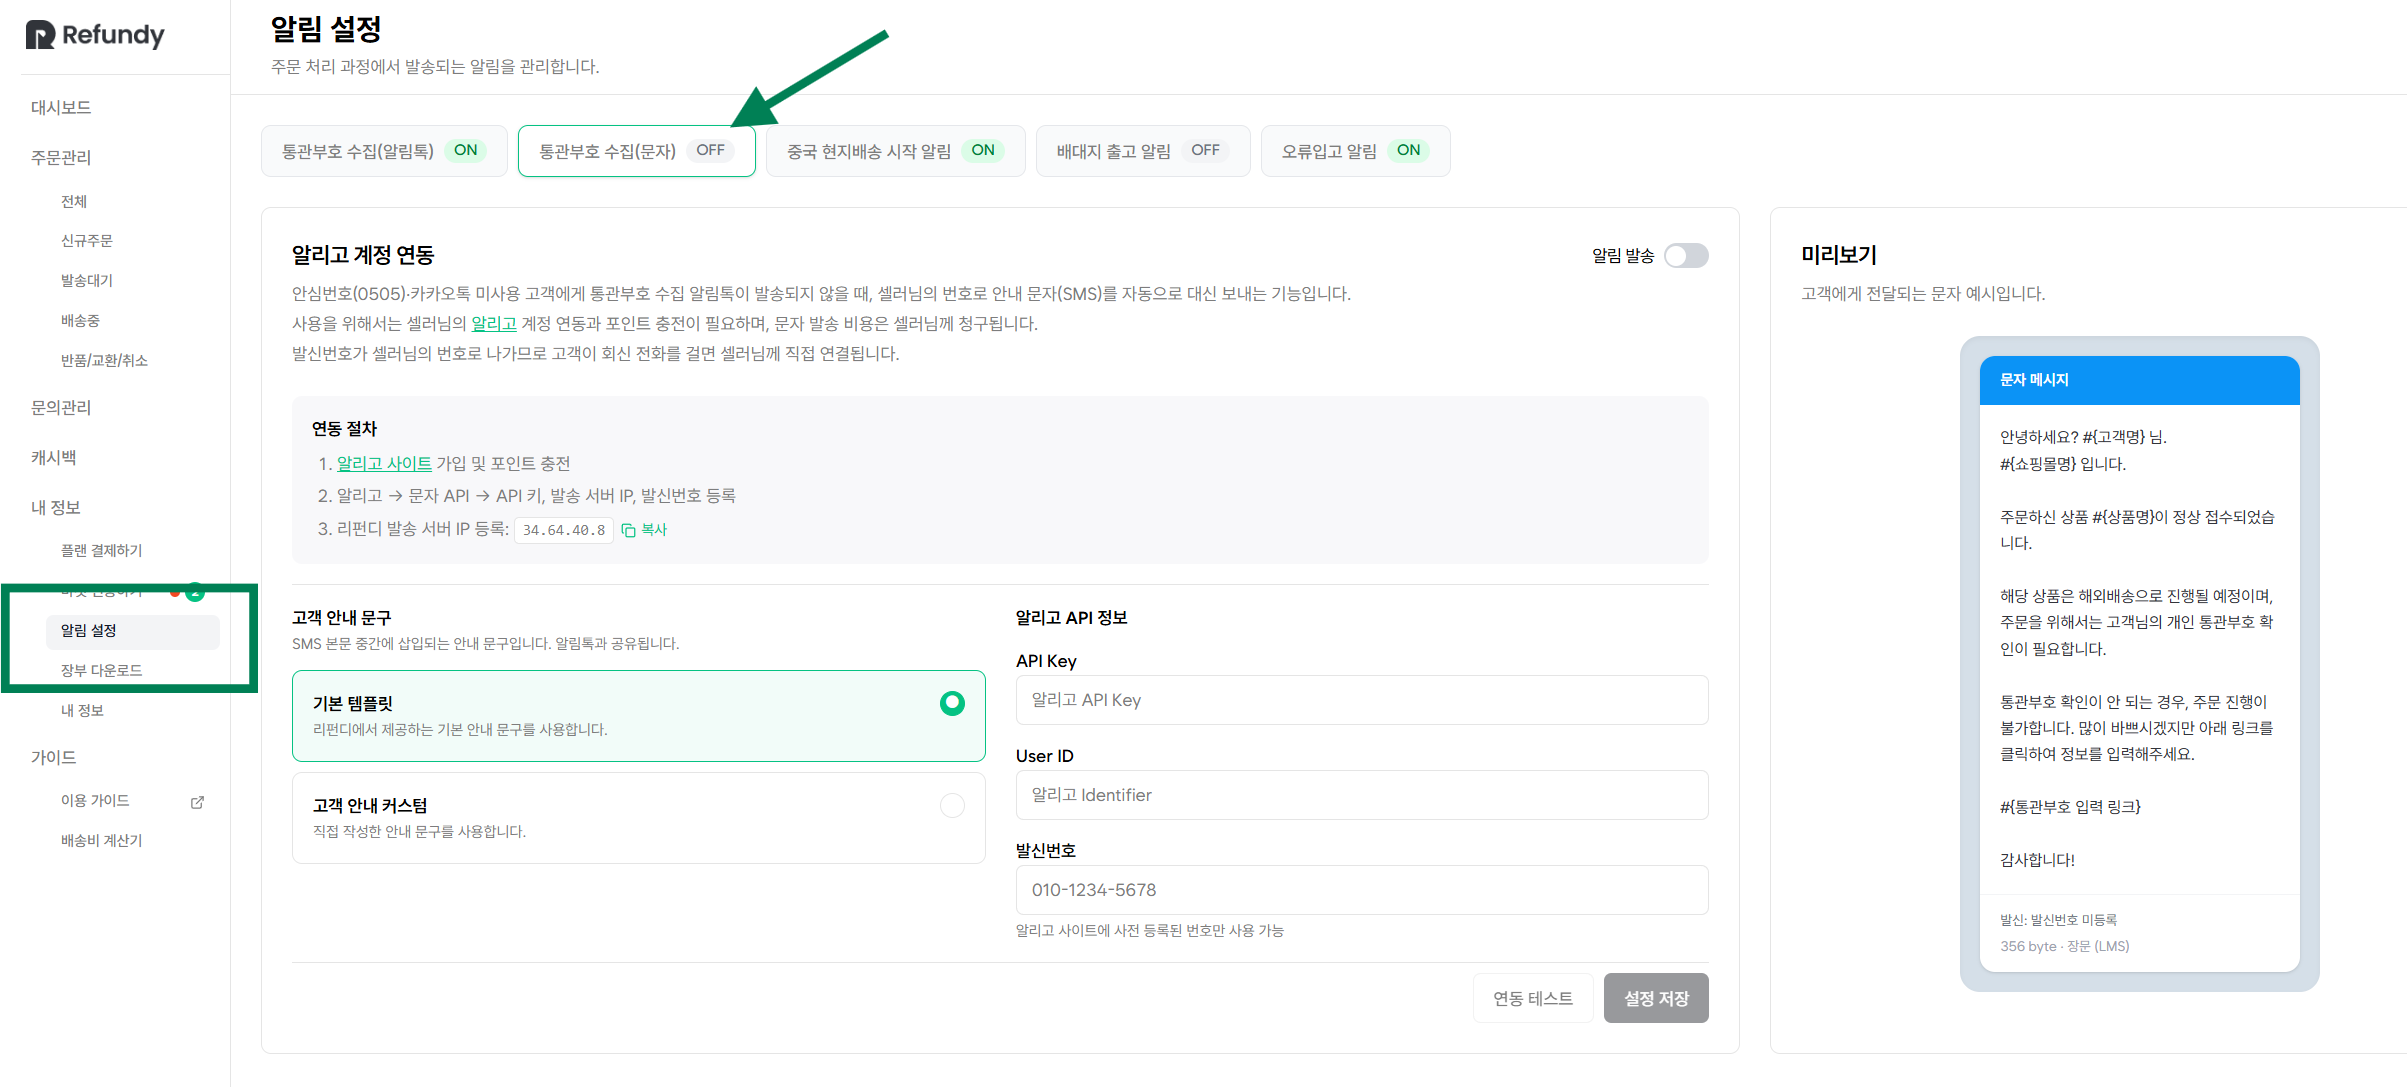Select the 기본 템플릿 radio option
Viewport: 2407px width, 1087px height.
pos(952,703)
